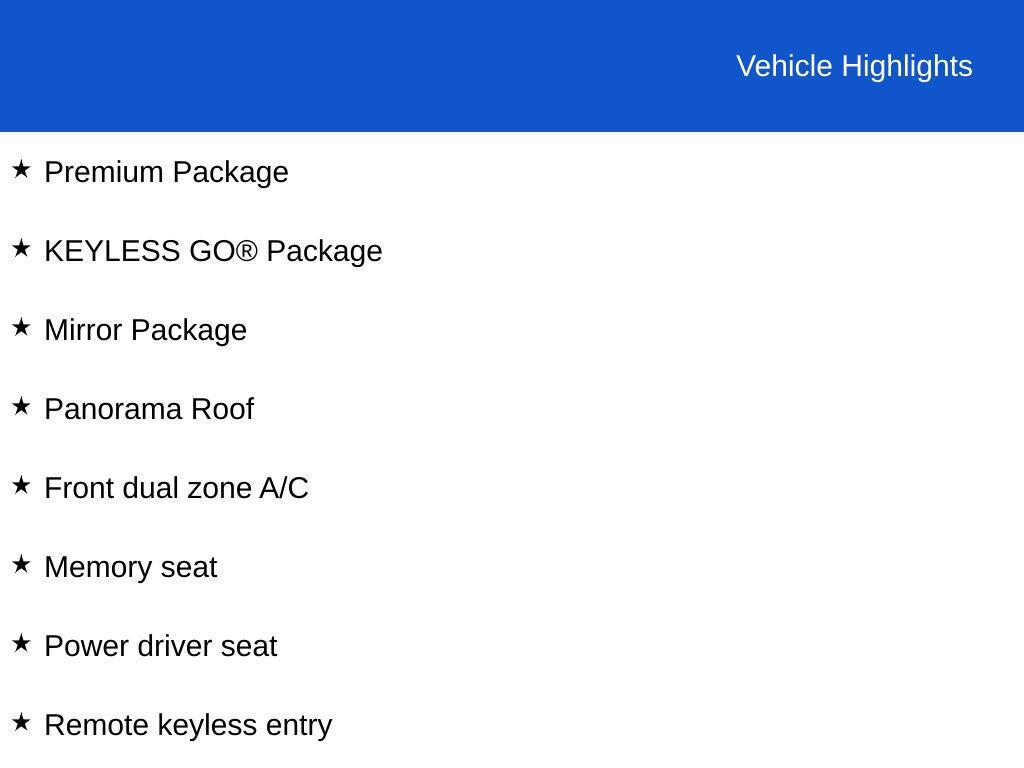Click the KEYLESS GO® Package text
The height and width of the screenshot is (768, 1024).
[214, 252]
